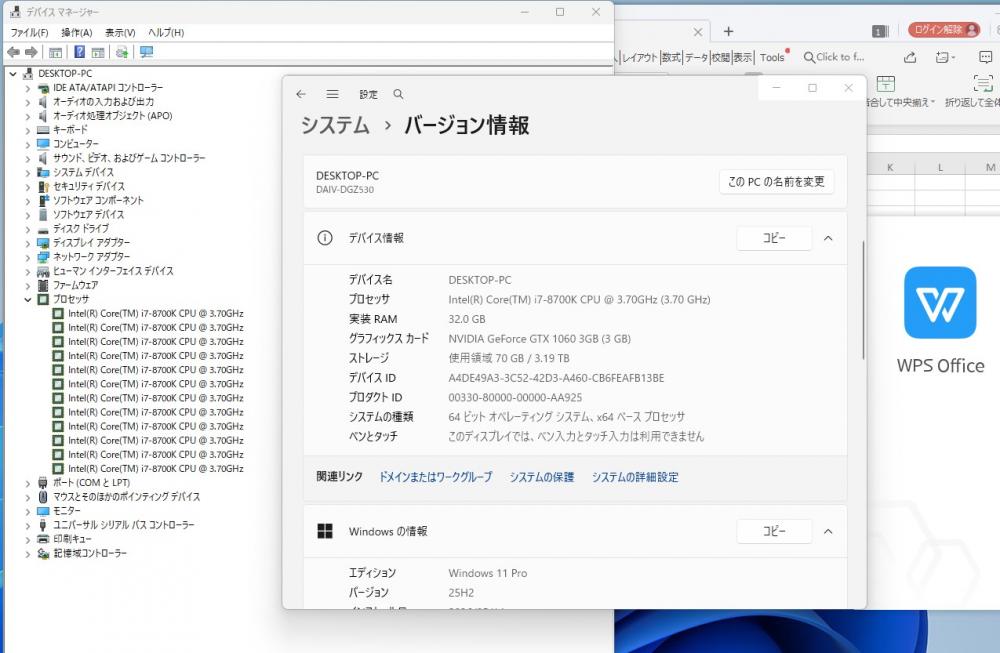Expand IDE ATA/ATAPI コントローラー node
The height and width of the screenshot is (653, 1000).
click(x=27, y=88)
